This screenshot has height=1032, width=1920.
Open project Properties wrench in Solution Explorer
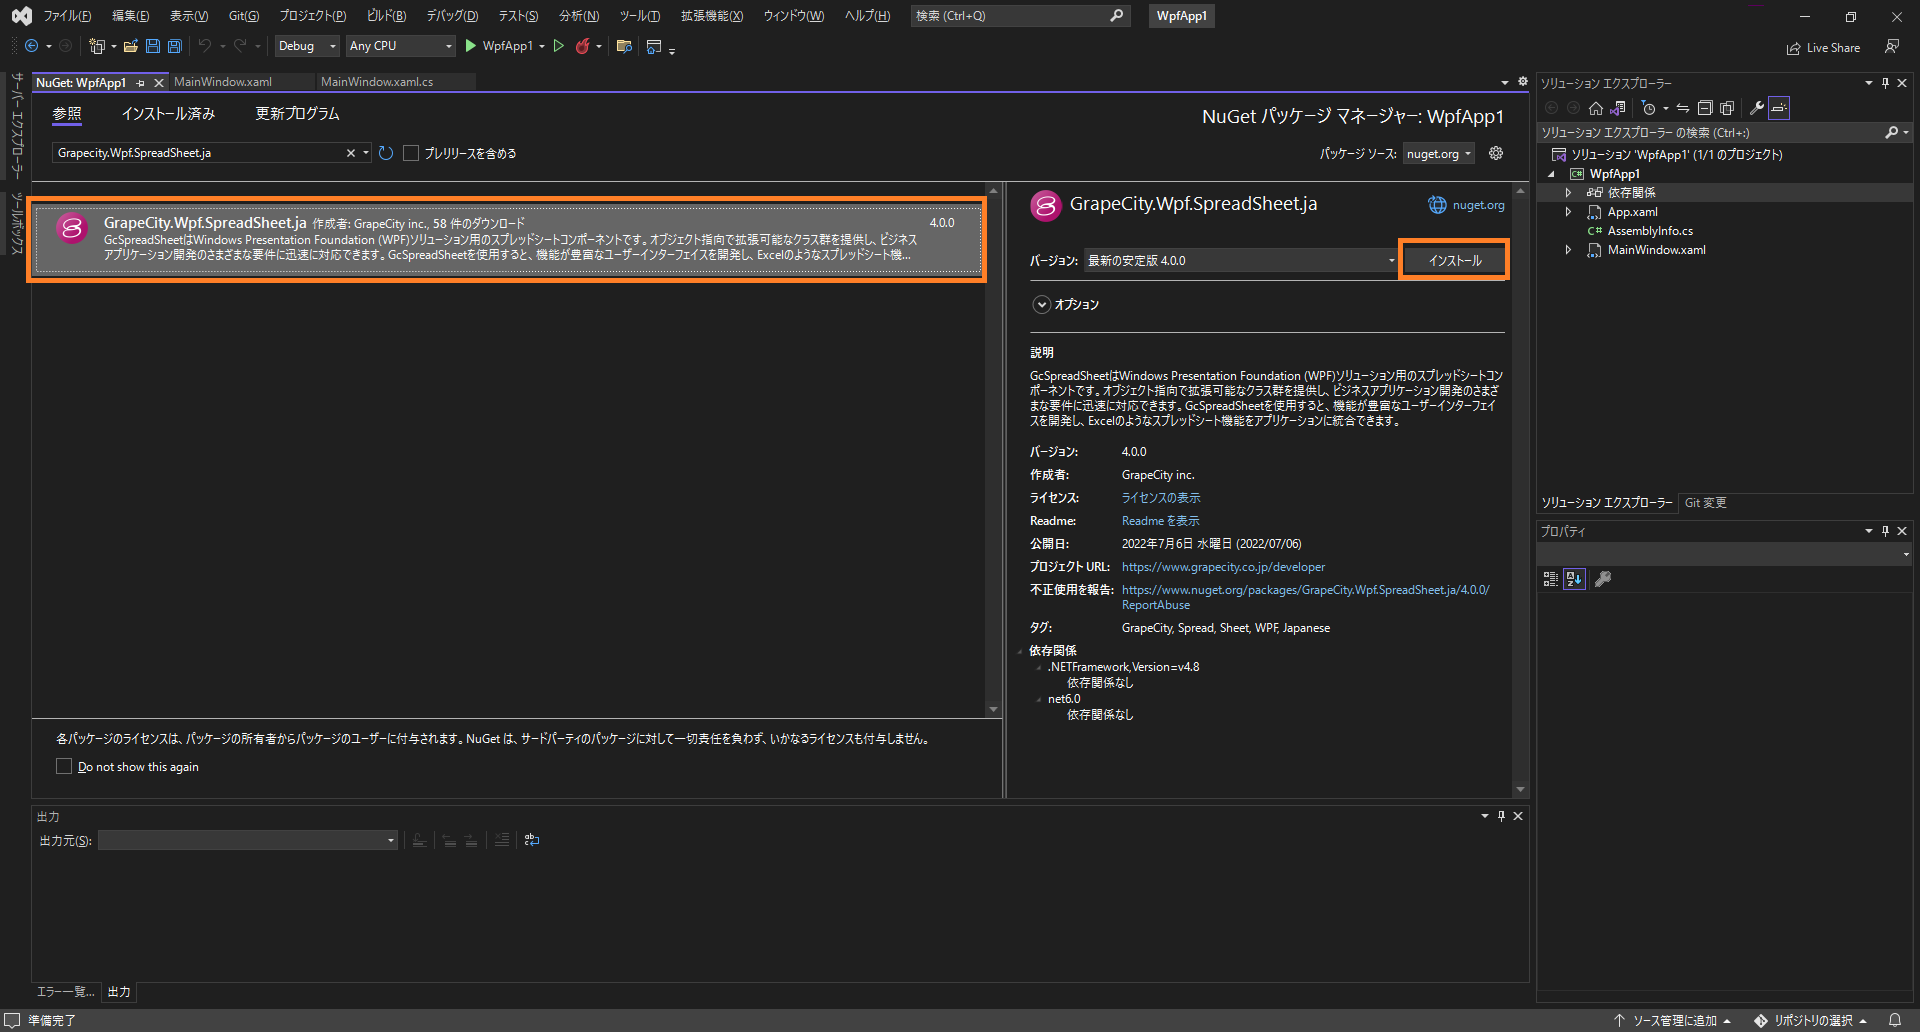click(x=1757, y=108)
